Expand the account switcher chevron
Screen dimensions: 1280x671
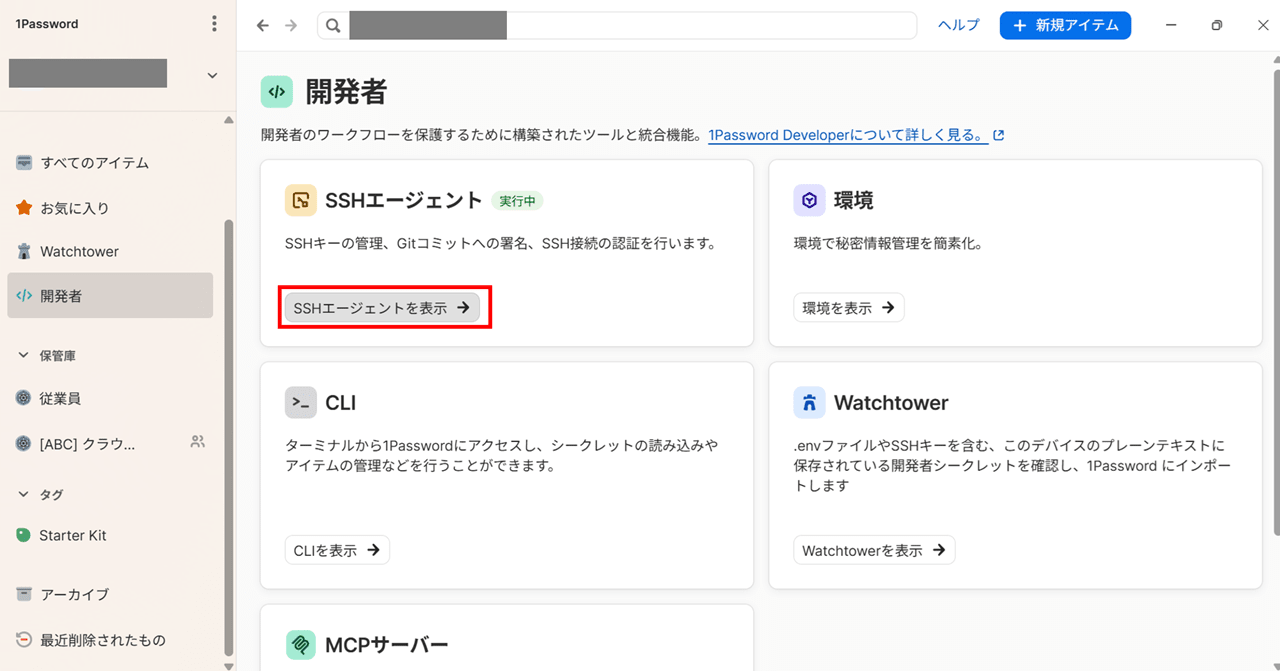[212, 75]
